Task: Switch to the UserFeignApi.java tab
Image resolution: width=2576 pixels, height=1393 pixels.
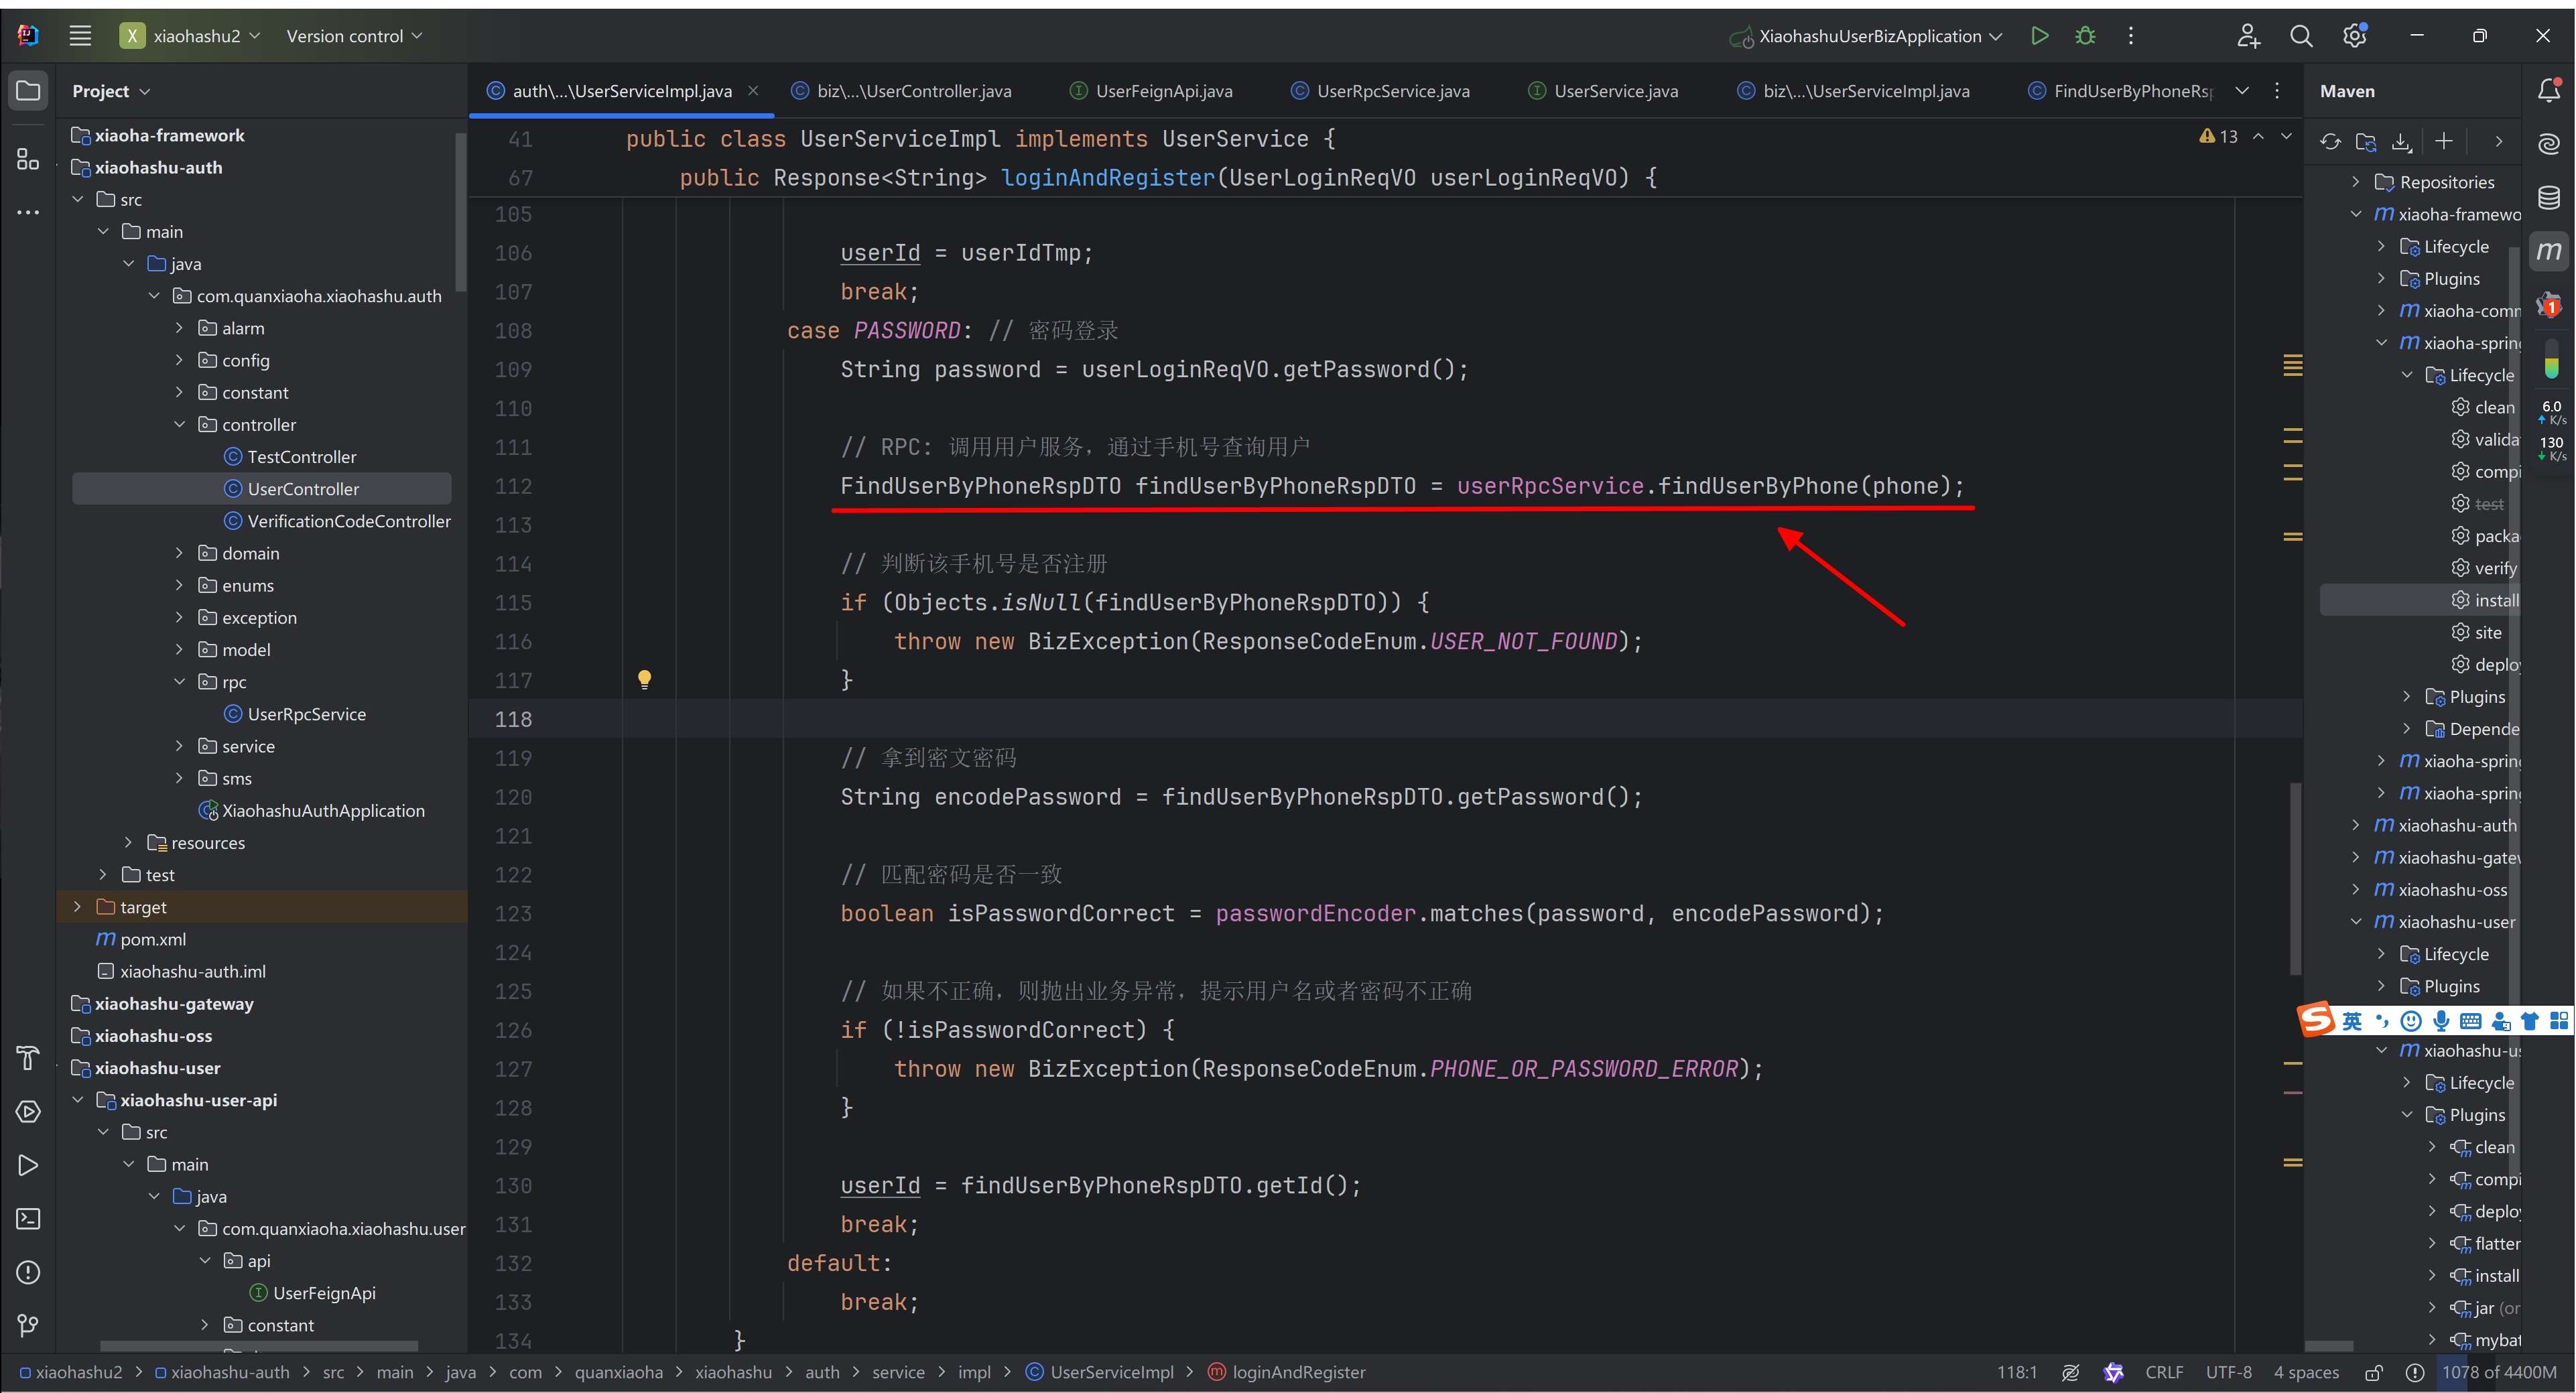Action: click(x=1163, y=91)
